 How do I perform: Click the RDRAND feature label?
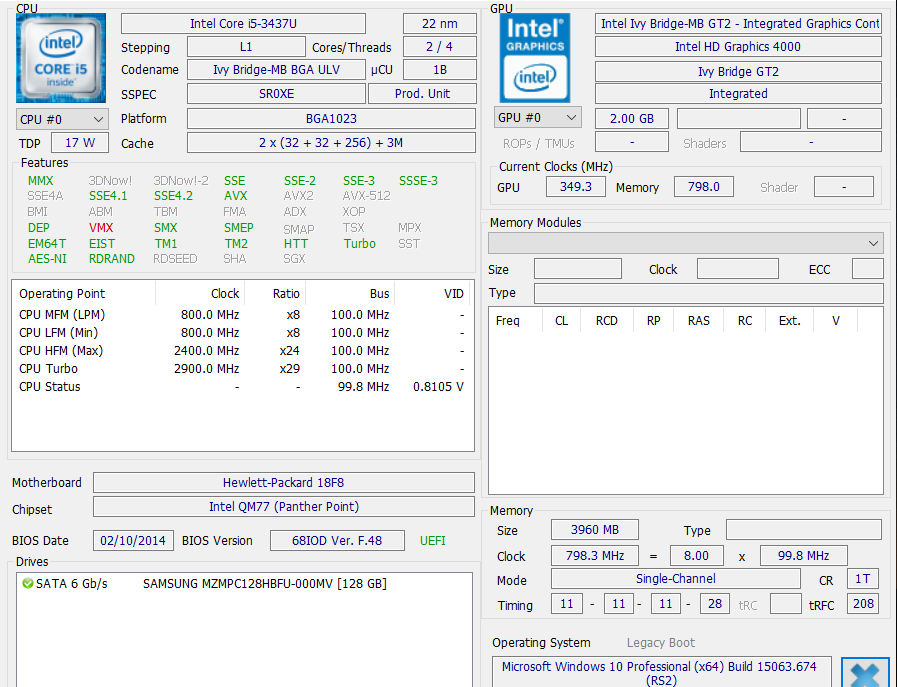point(112,259)
